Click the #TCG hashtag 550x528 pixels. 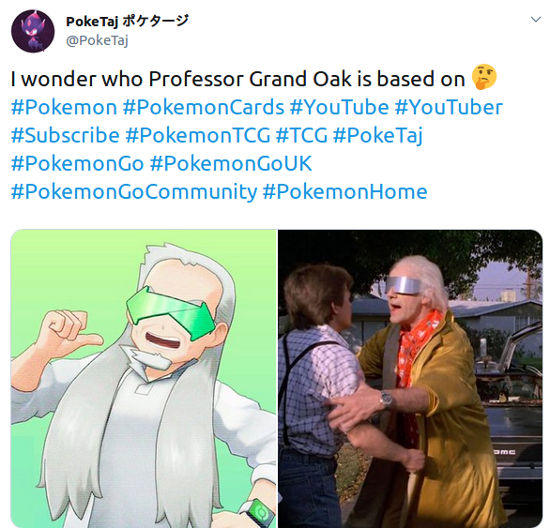[x=302, y=135]
